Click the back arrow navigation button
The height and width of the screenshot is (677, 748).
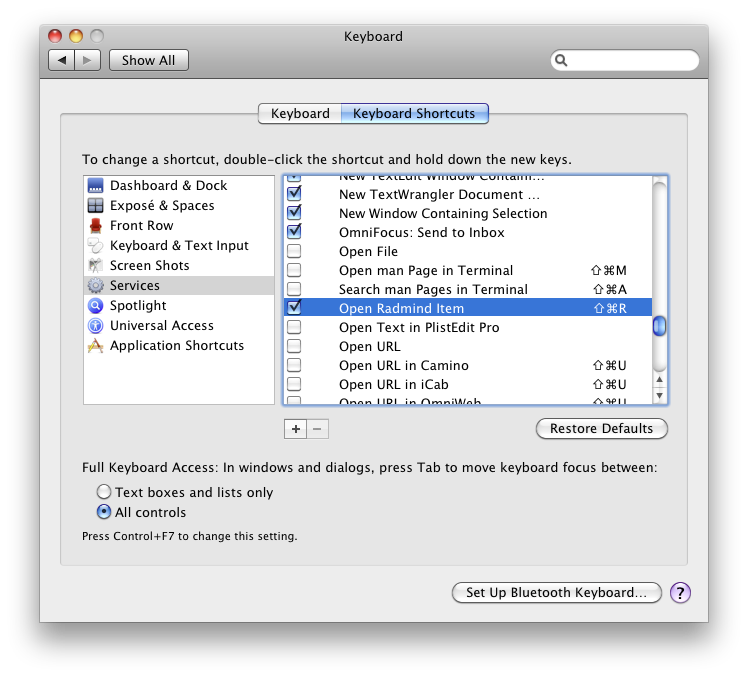click(x=62, y=60)
